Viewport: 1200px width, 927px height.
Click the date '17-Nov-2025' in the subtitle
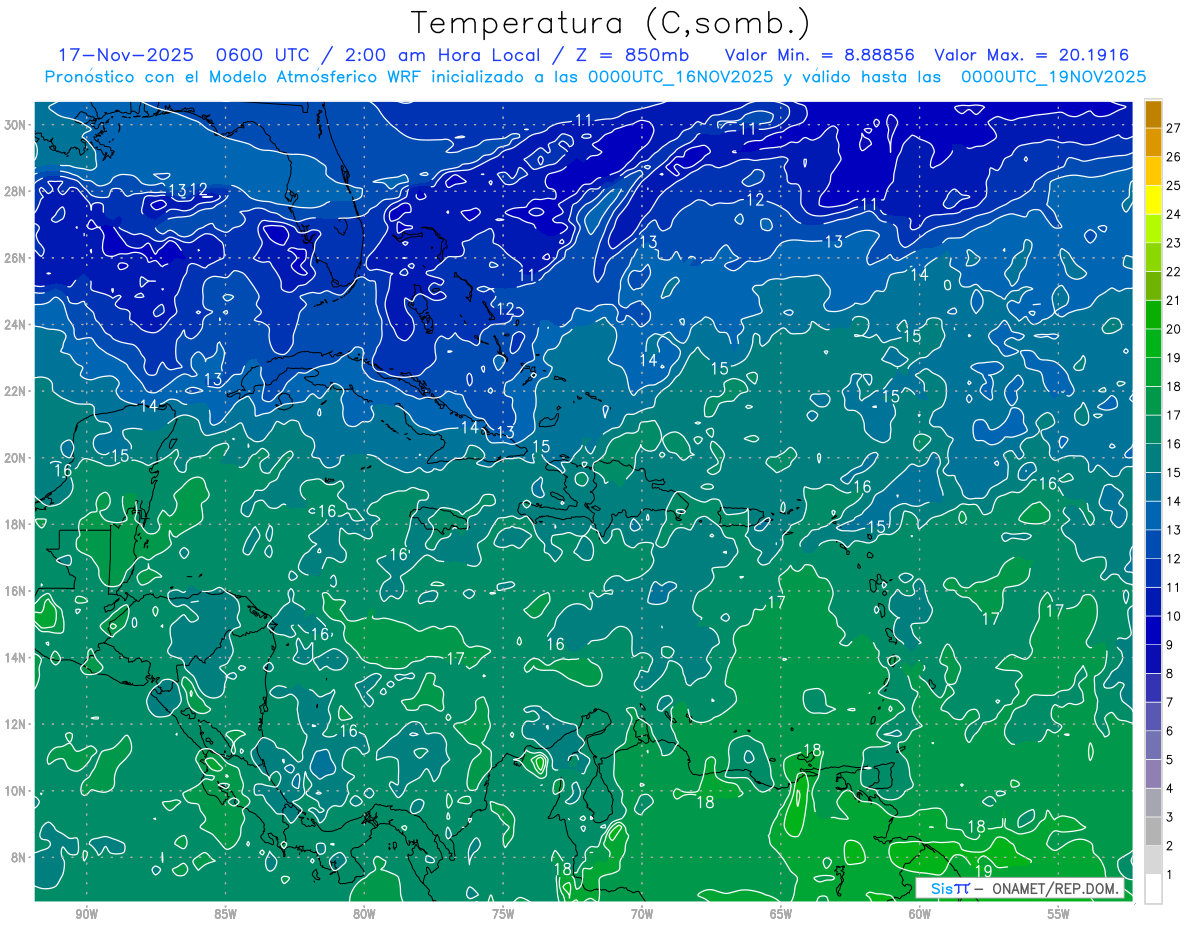tap(126, 55)
